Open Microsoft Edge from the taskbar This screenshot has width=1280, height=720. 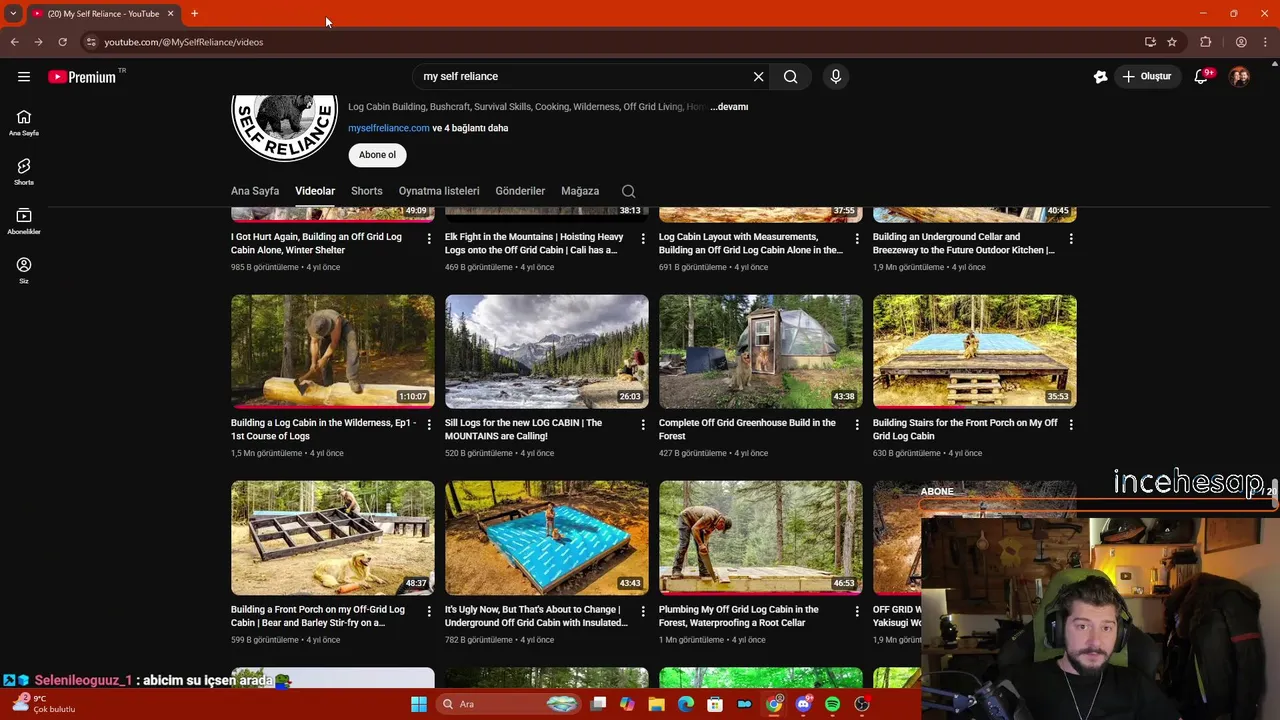pyautogui.click(x=686, y=704)
